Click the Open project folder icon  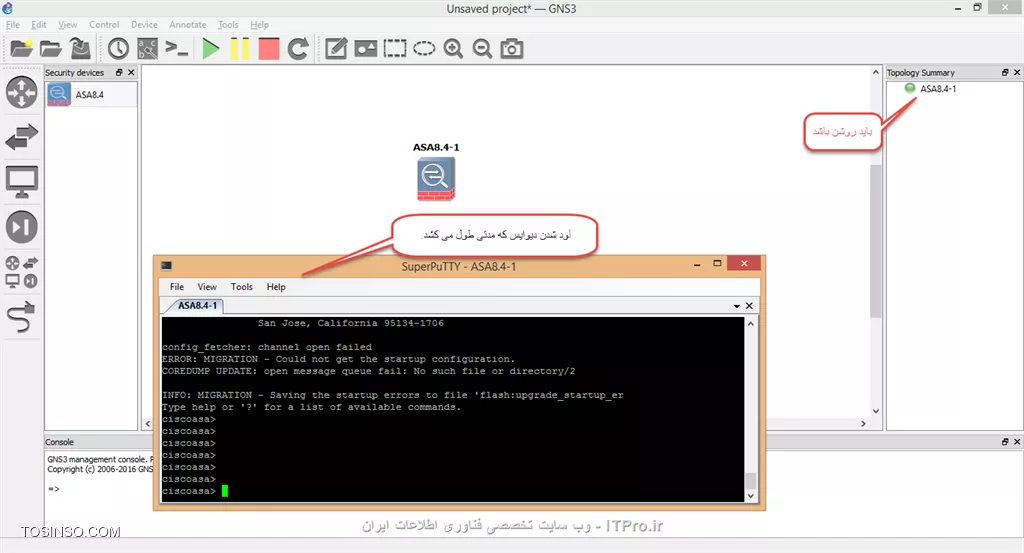[50, 48]
